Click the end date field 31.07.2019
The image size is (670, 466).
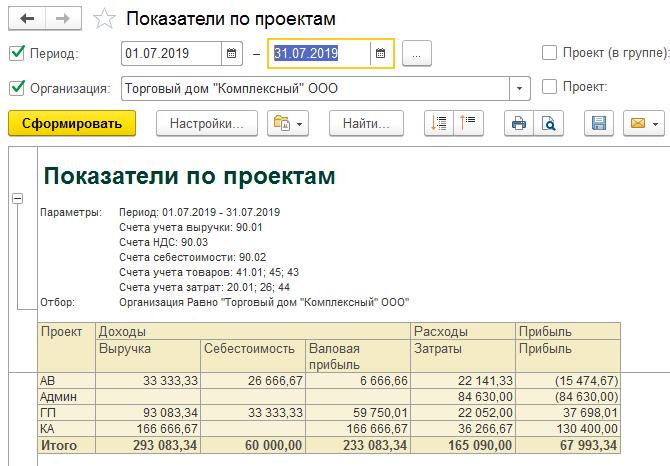pos(319,53)
